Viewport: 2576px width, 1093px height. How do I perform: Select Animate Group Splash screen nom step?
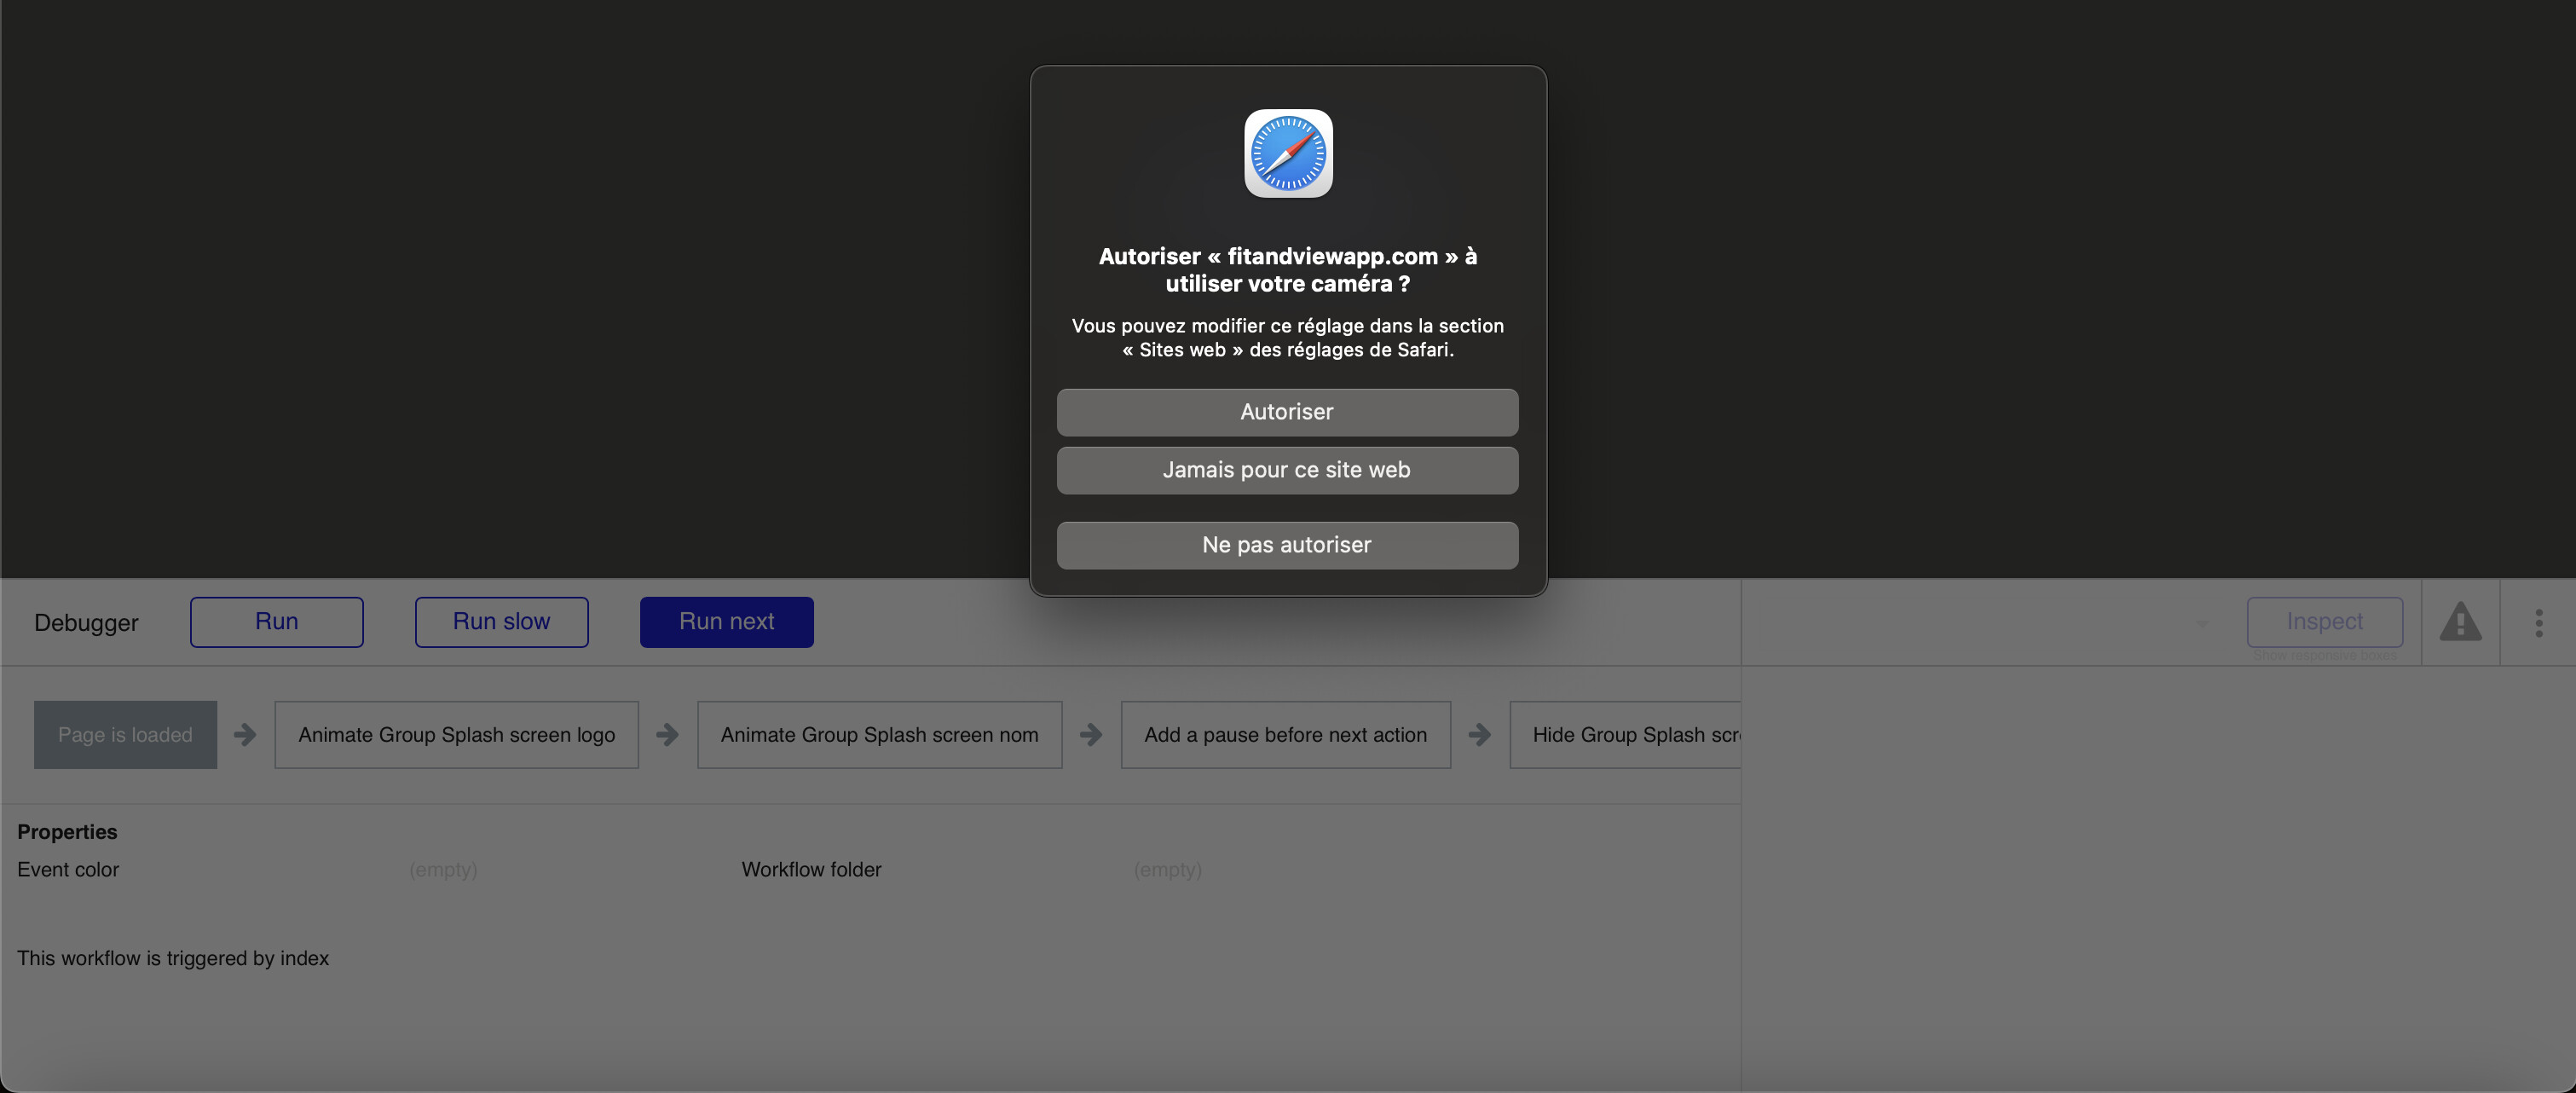tap(879, 735)
